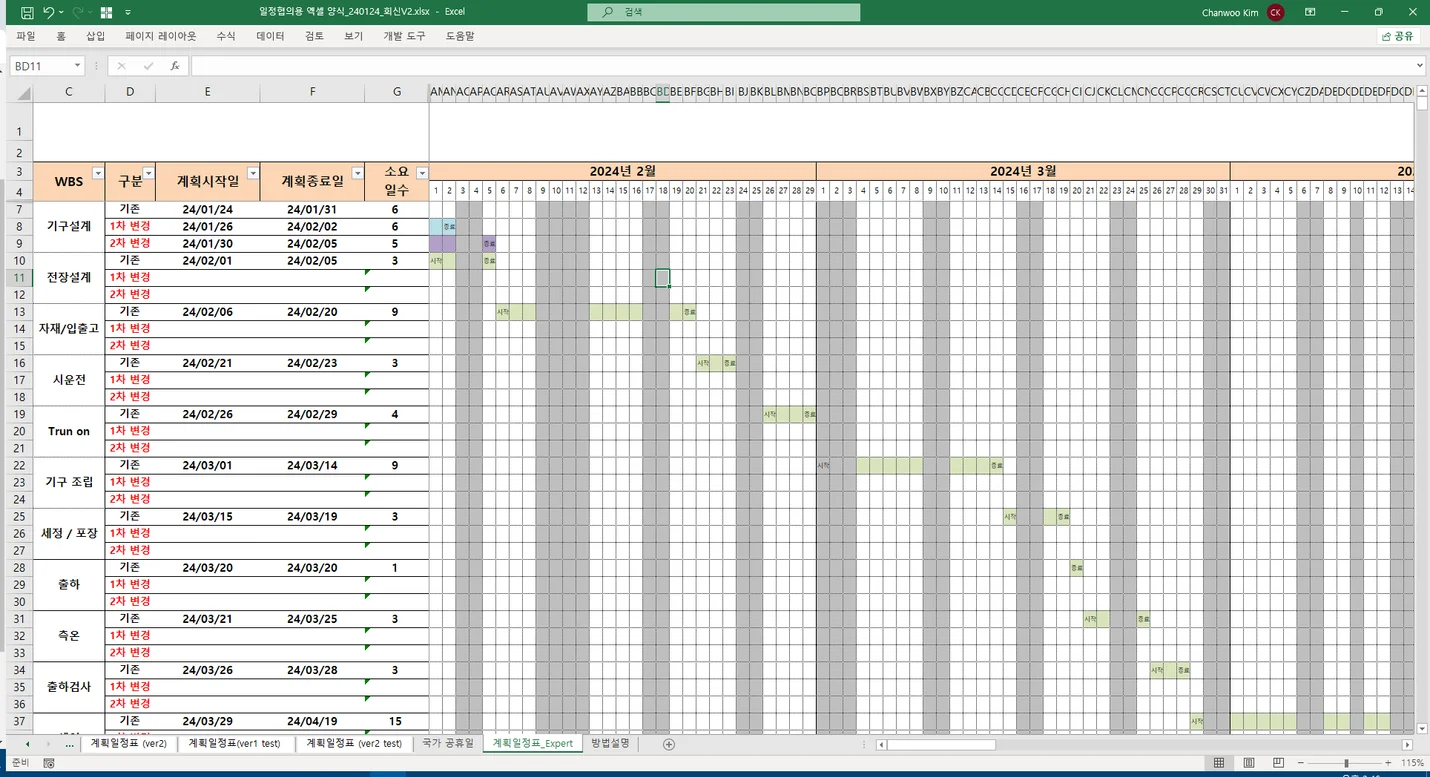This screenshot has width=1430, height=777.
Task: Switch to Page Layout view icon
Action: [1248, 763]
